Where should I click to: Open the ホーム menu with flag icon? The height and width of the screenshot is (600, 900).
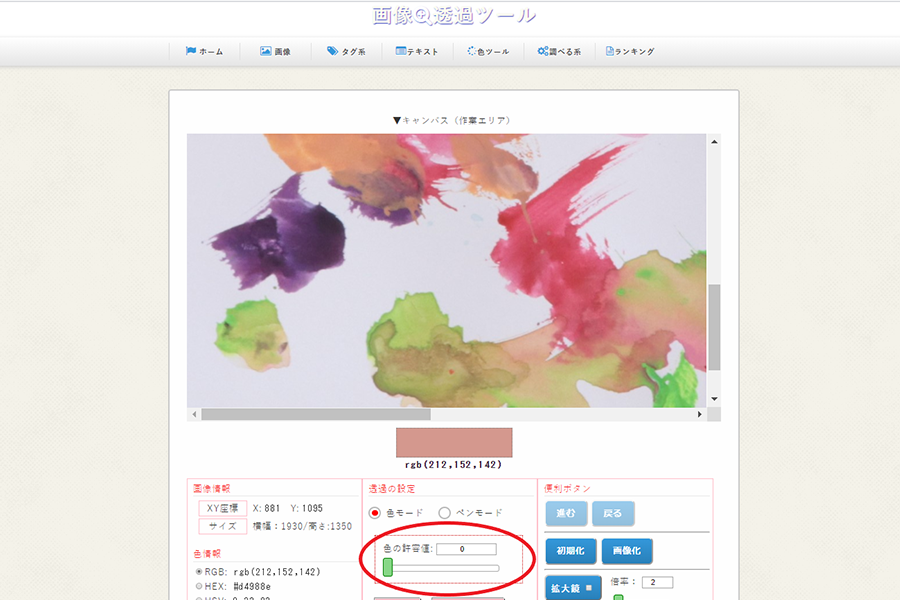click(204, 51)
